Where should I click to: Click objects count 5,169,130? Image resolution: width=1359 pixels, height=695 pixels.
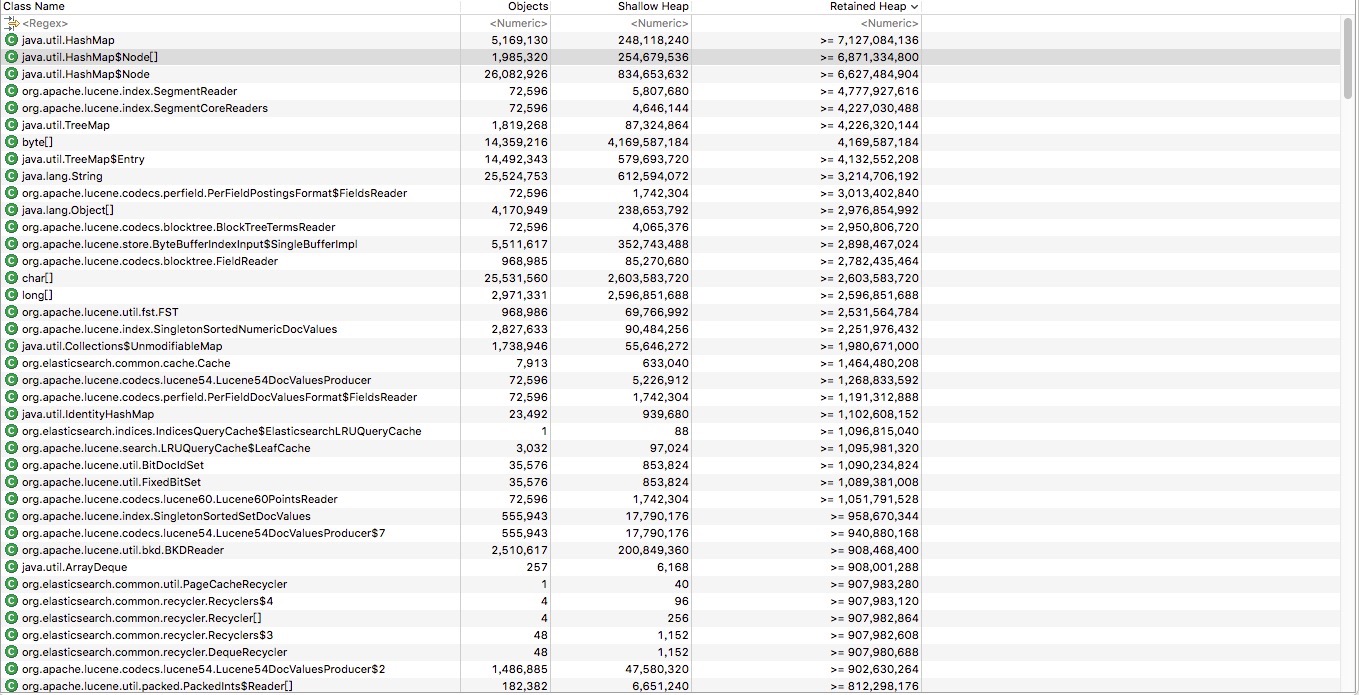[x=520, y=40]
